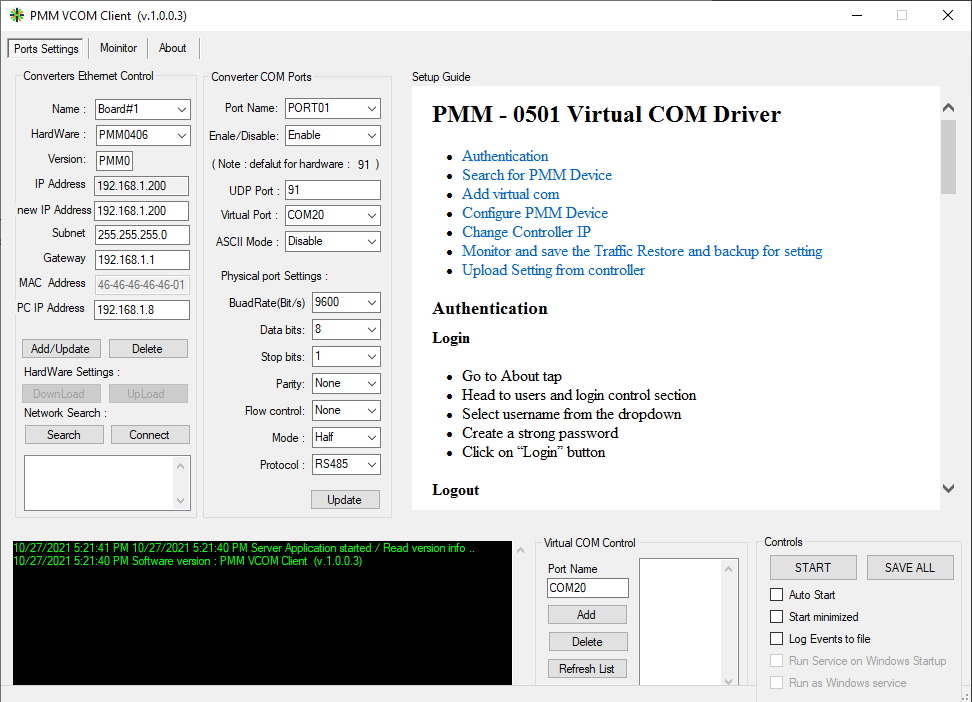
Task: Click the 'Go to About tap' guide line
Action: coord(511,376)
